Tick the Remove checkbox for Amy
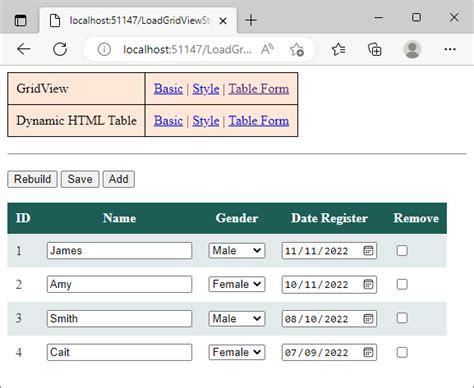474x388 pixels. coord(402,284)
